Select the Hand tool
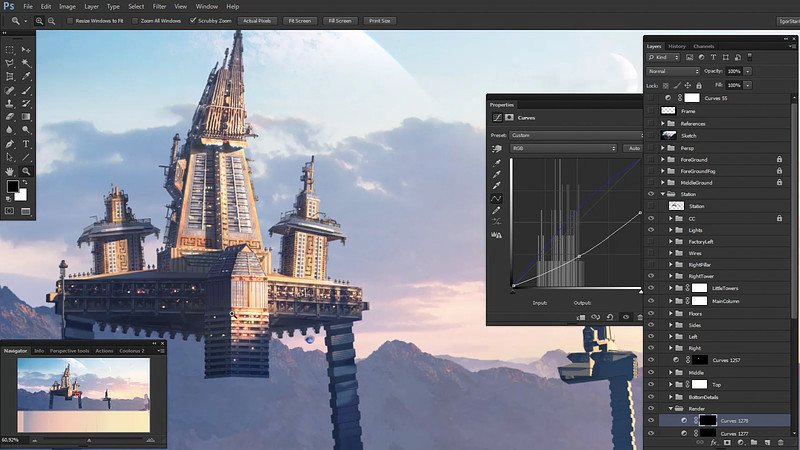 coord(10,171)
